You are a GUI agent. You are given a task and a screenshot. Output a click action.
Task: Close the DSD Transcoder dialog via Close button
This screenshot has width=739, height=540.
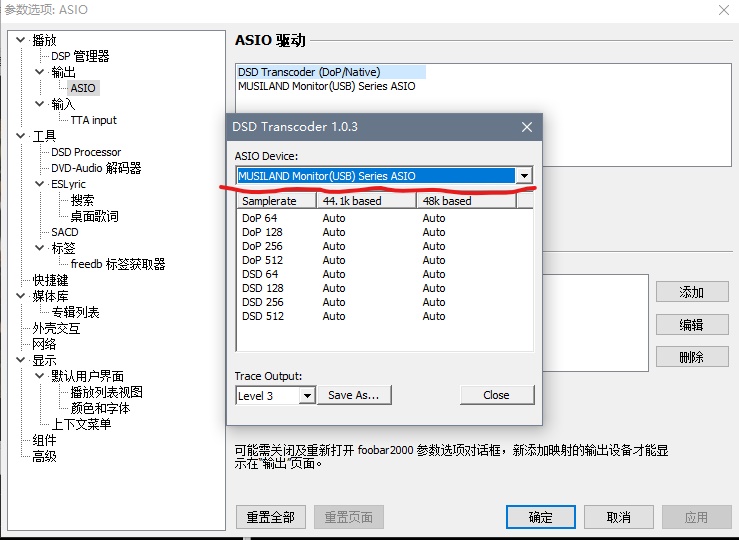point(496,395)
